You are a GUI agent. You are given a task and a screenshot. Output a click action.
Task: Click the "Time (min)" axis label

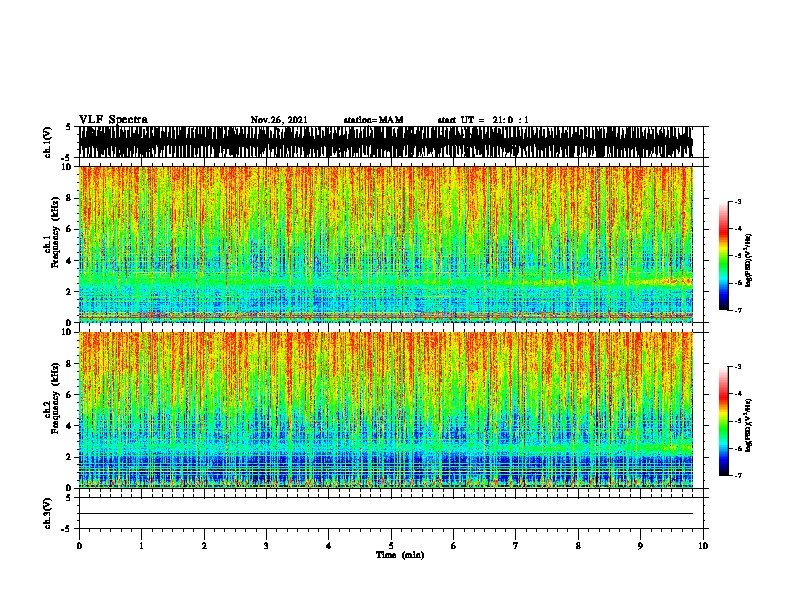pyautogui.click(x=400, y=555)
